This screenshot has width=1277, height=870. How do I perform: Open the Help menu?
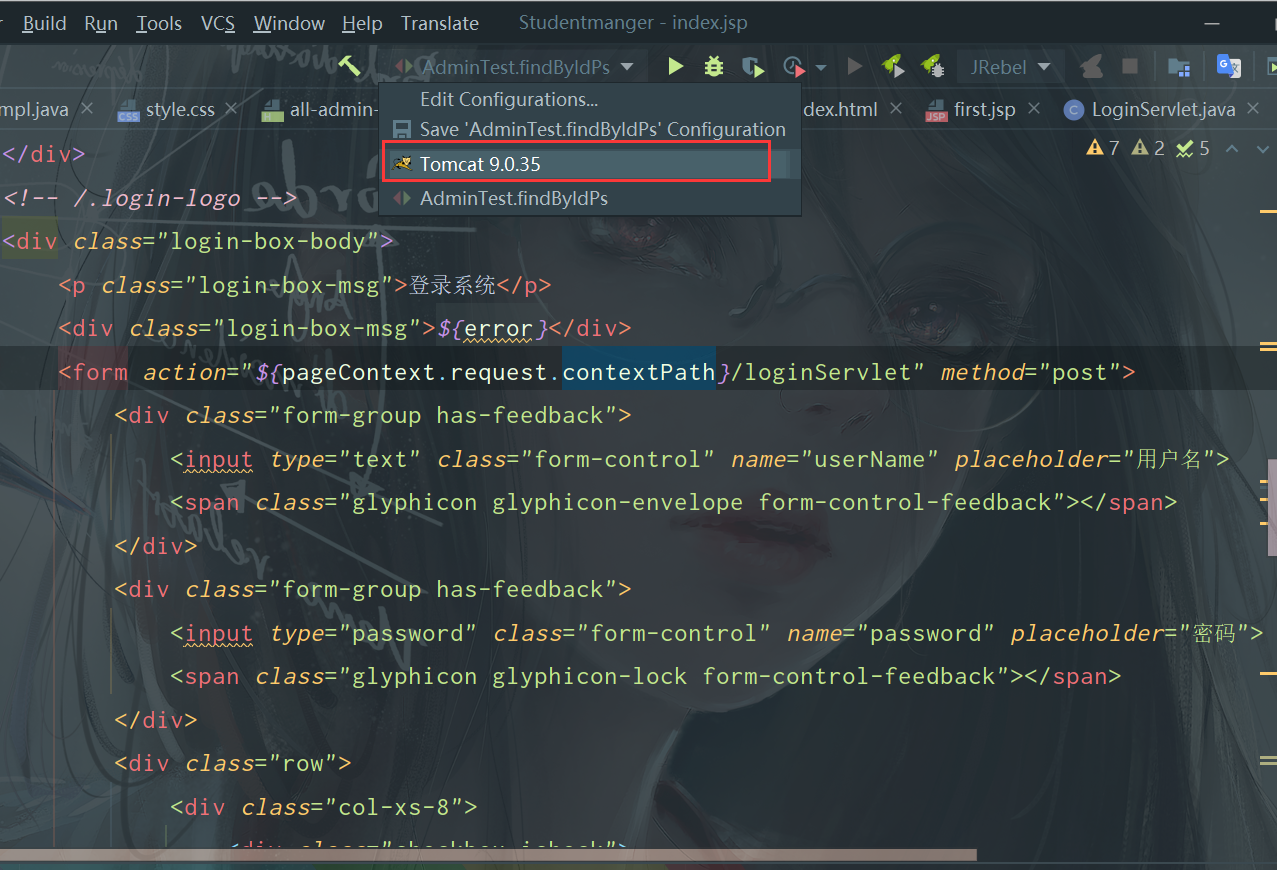click(362, 23)
